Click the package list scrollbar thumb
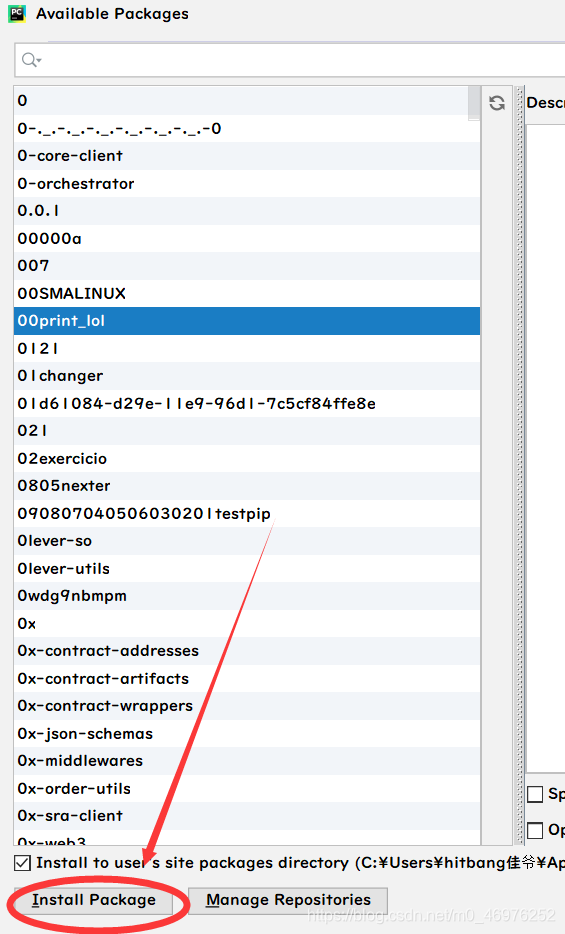The image size is (565, 934). coord(474,102)
